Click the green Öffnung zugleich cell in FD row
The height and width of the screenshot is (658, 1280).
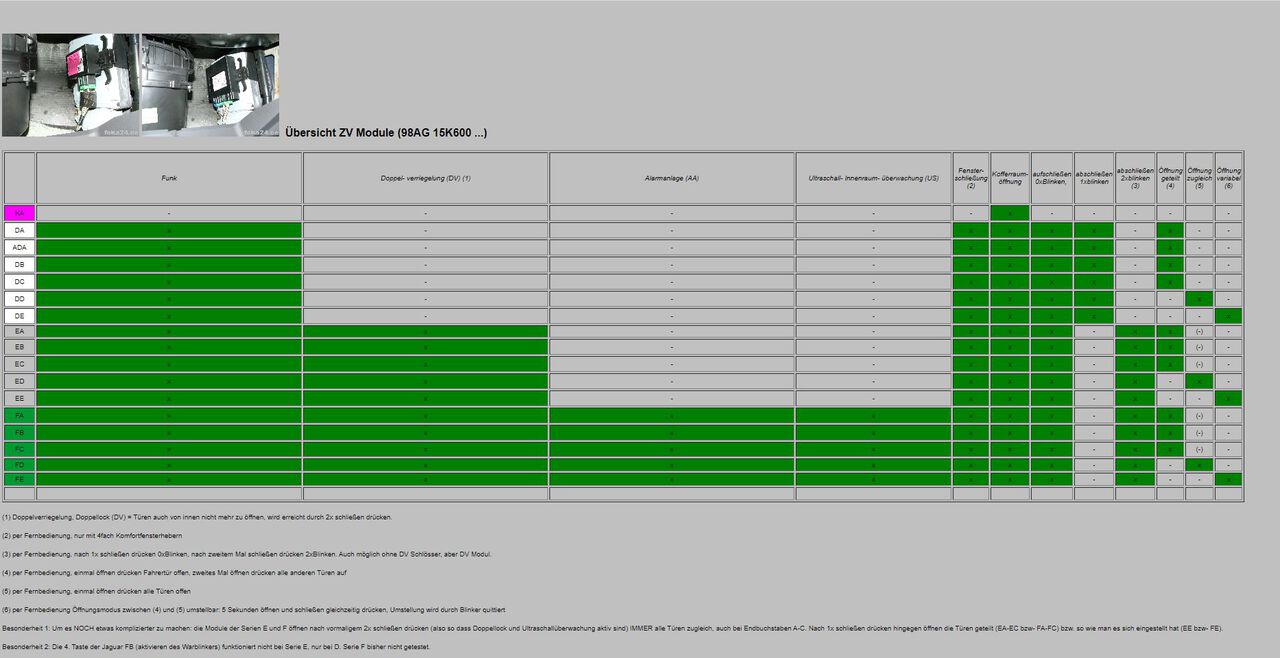(x=1199, y=465)
